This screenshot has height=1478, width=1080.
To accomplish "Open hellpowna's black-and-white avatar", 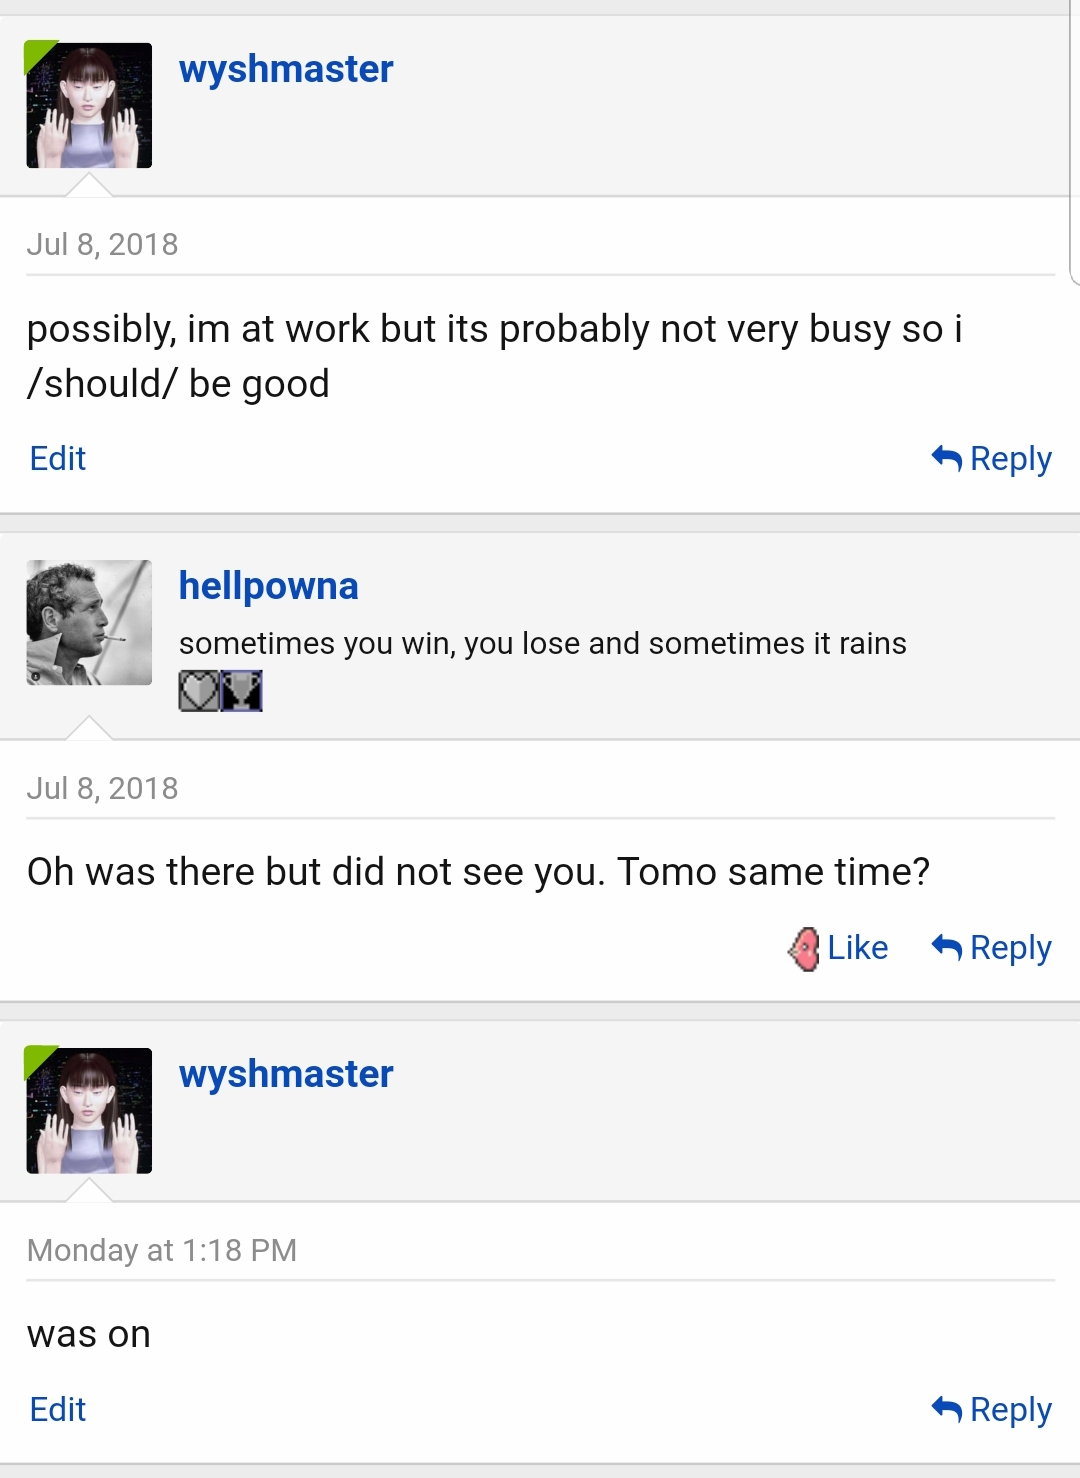I will pos(89,622).
